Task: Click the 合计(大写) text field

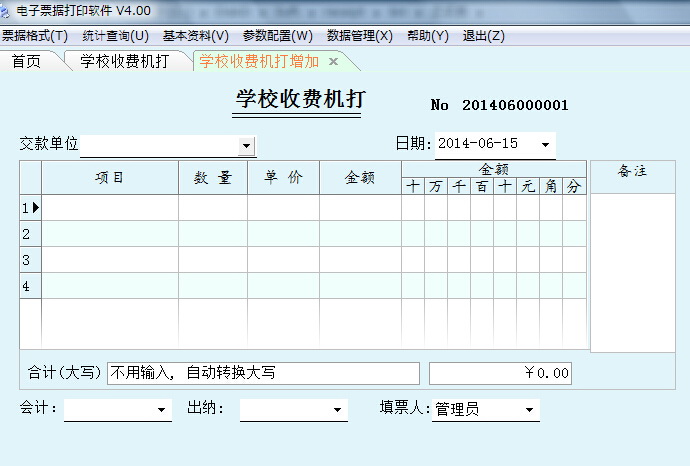Action: (x=263, y=373)
